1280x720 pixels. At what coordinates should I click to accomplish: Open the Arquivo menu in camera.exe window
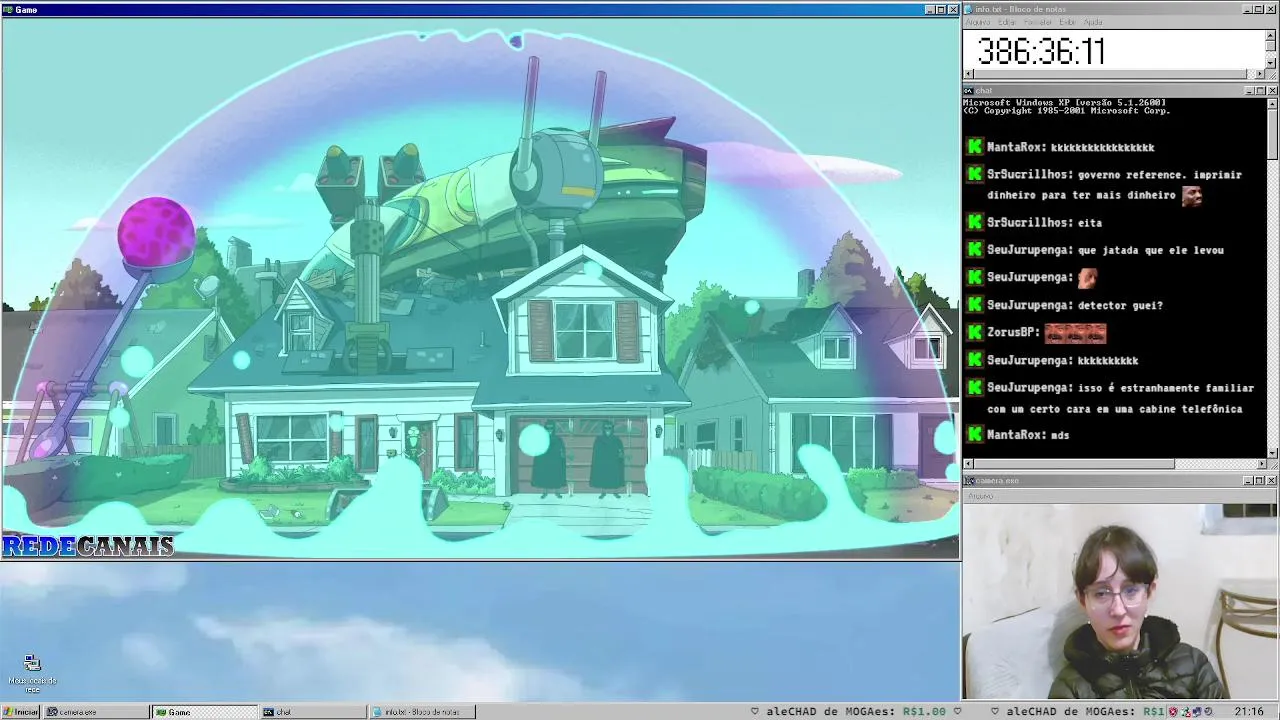[x=980, y=496]
